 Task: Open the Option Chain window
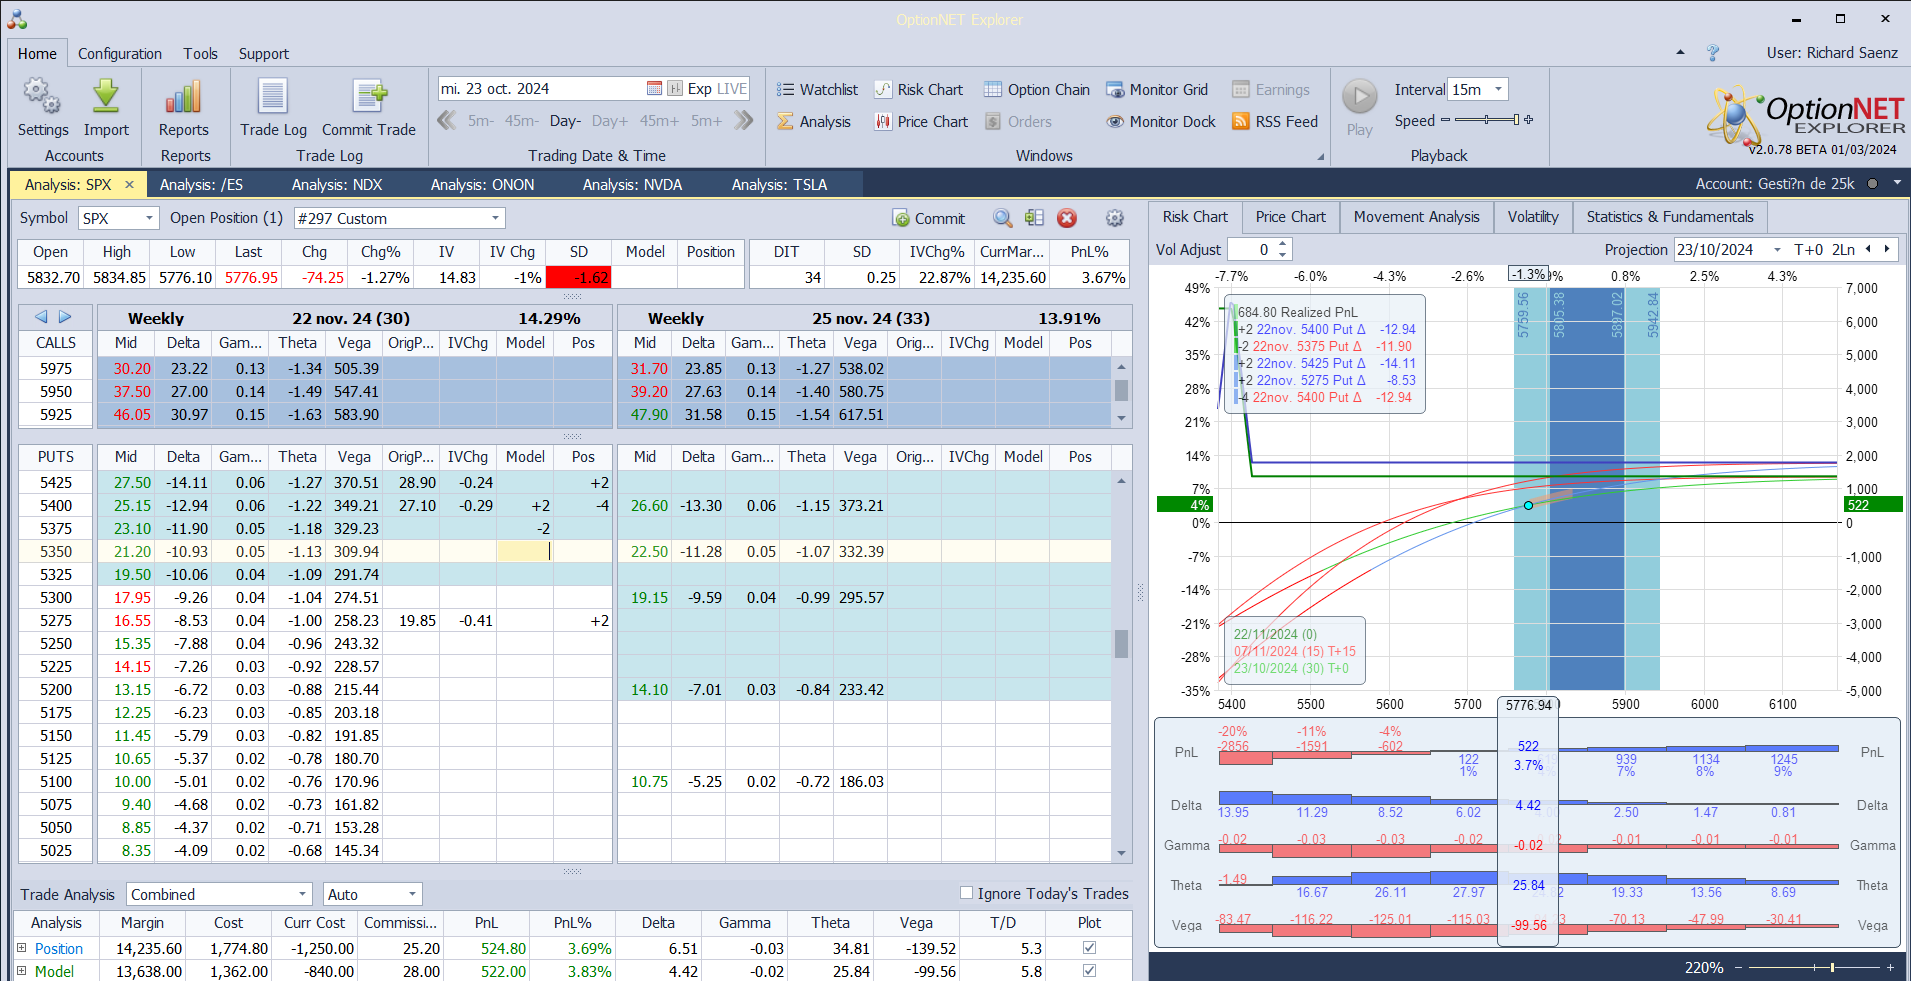[1037, 90]
